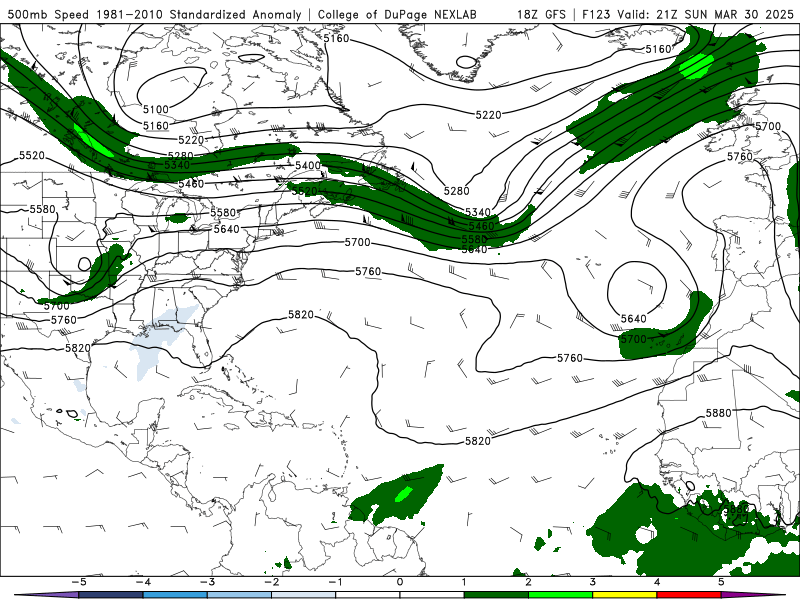
Task: Click the colorbar tick label 1
Action: 464,582
